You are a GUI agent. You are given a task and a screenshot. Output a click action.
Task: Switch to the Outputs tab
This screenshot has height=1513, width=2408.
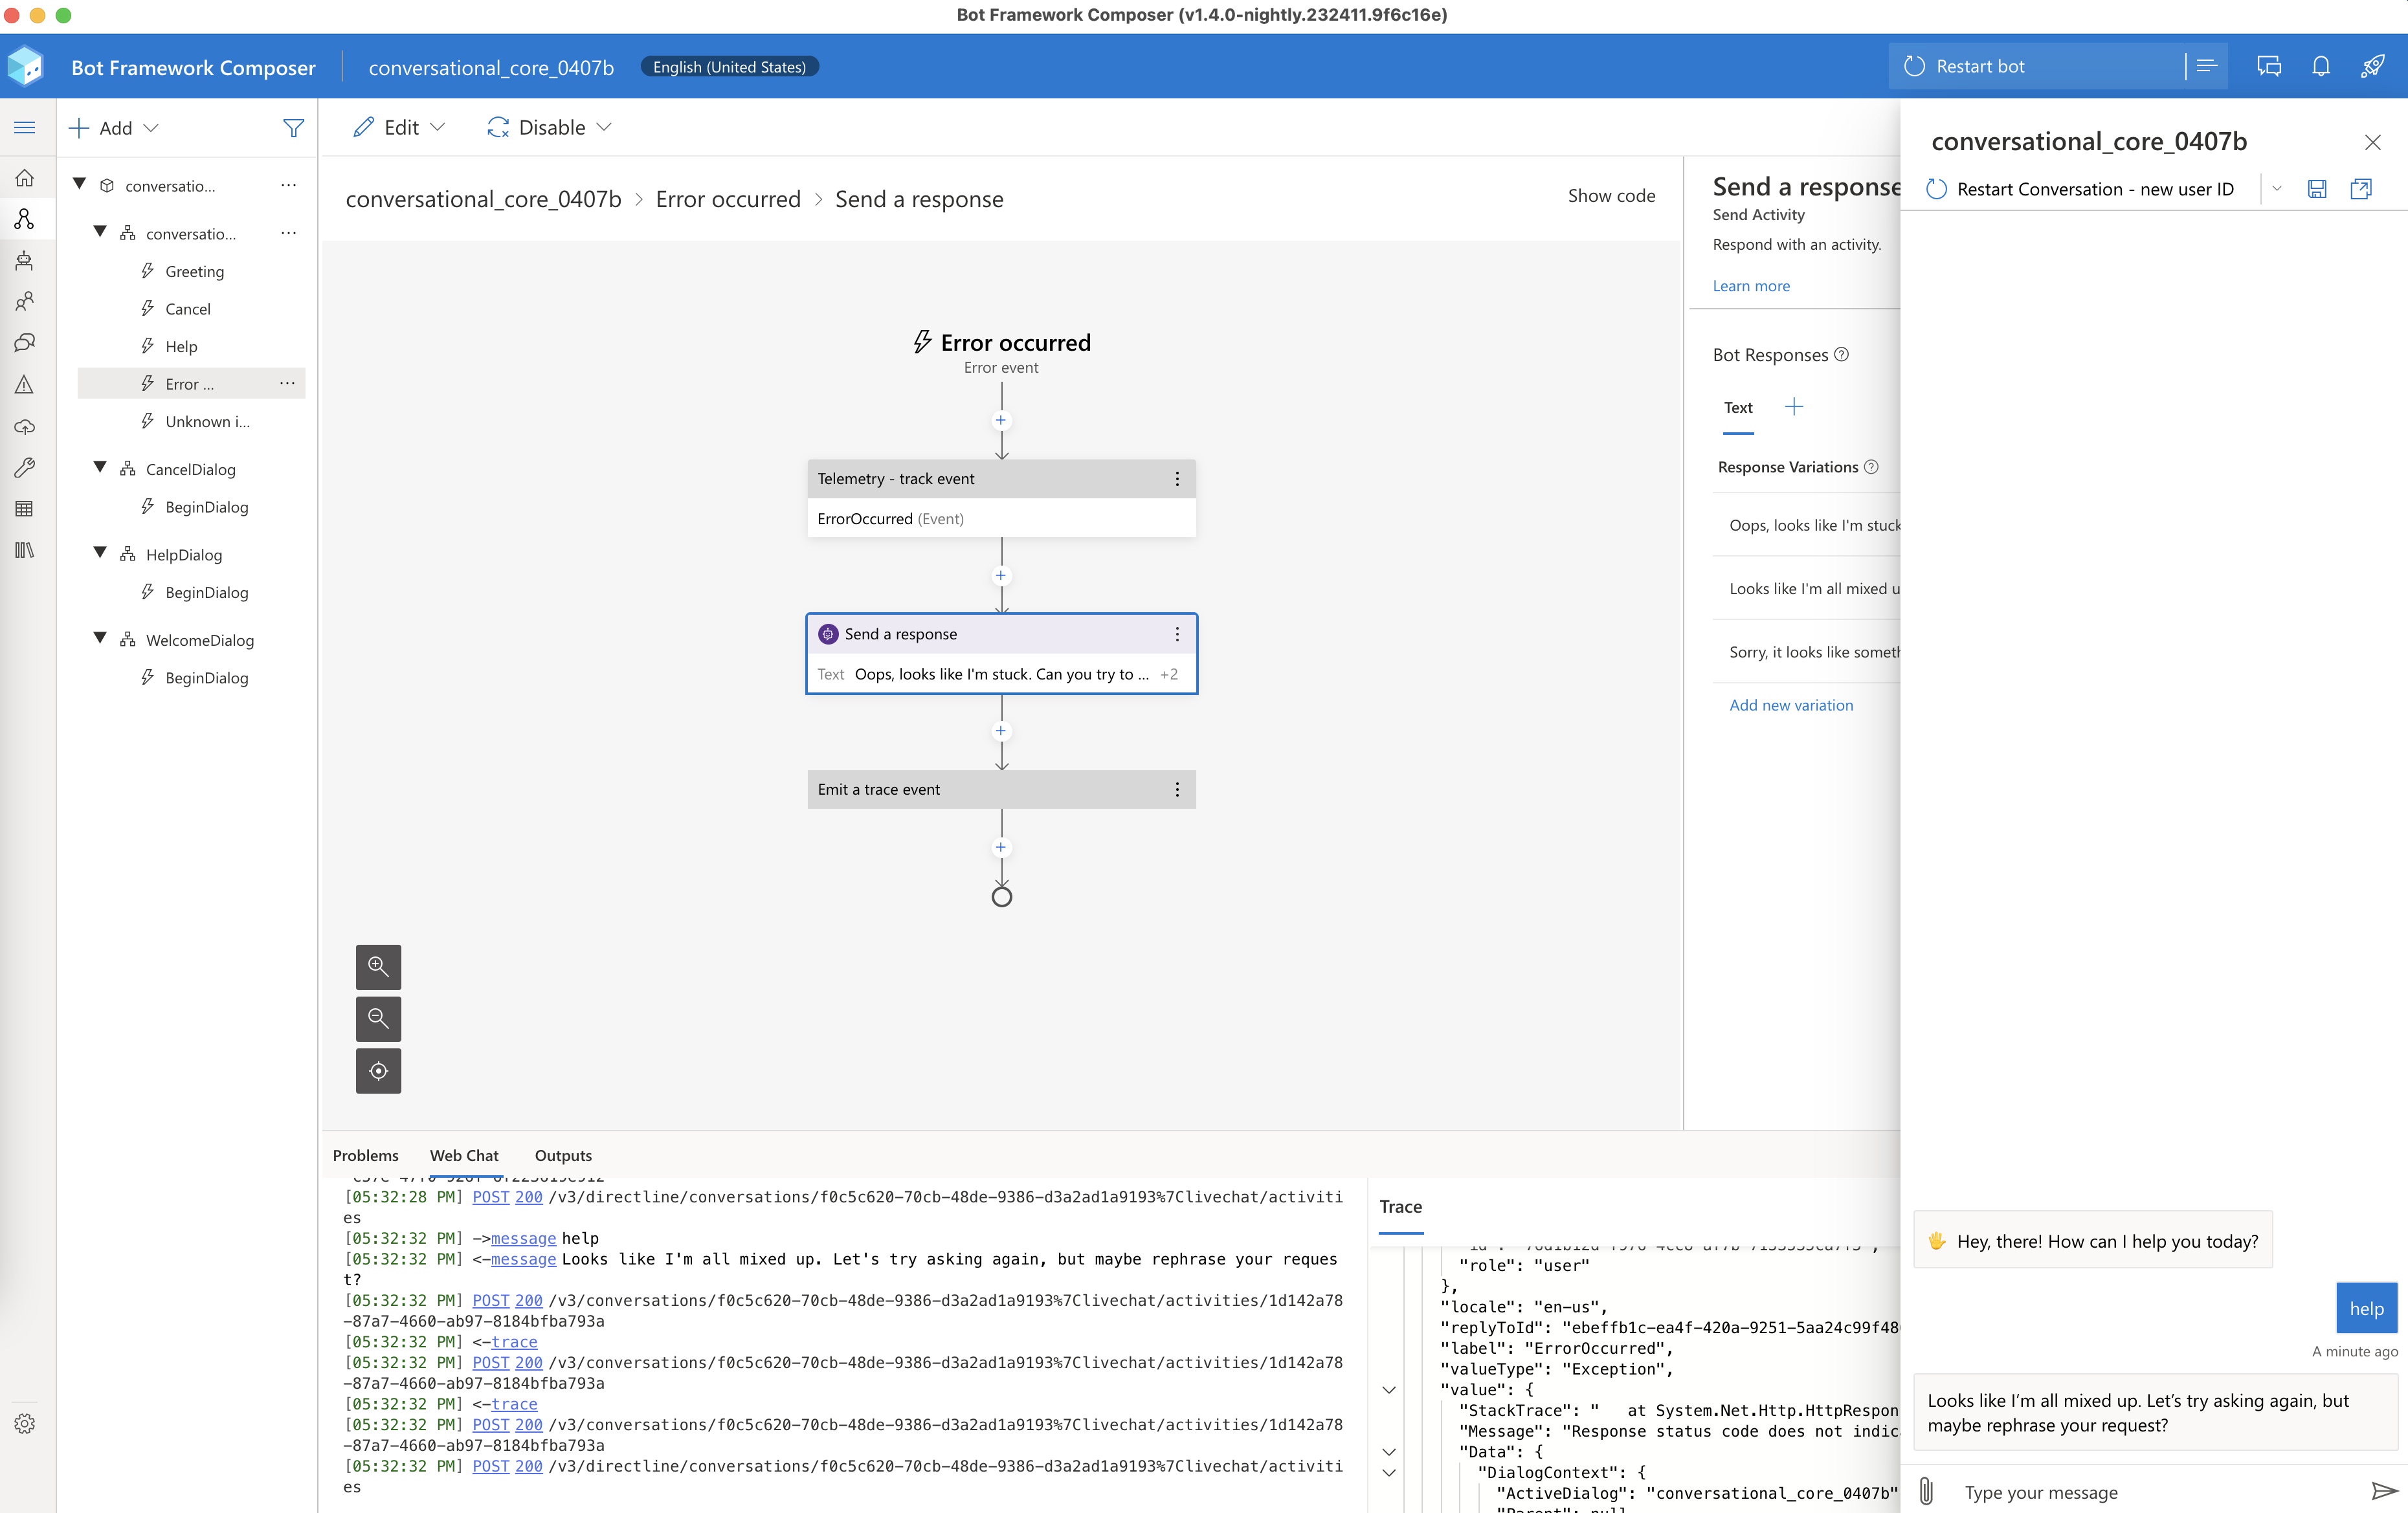pyautogui.click(x=563, y=1155)
